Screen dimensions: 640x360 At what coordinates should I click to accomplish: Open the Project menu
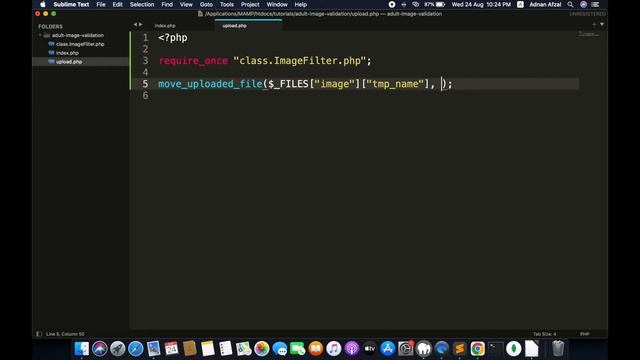[x=250, y=4]
